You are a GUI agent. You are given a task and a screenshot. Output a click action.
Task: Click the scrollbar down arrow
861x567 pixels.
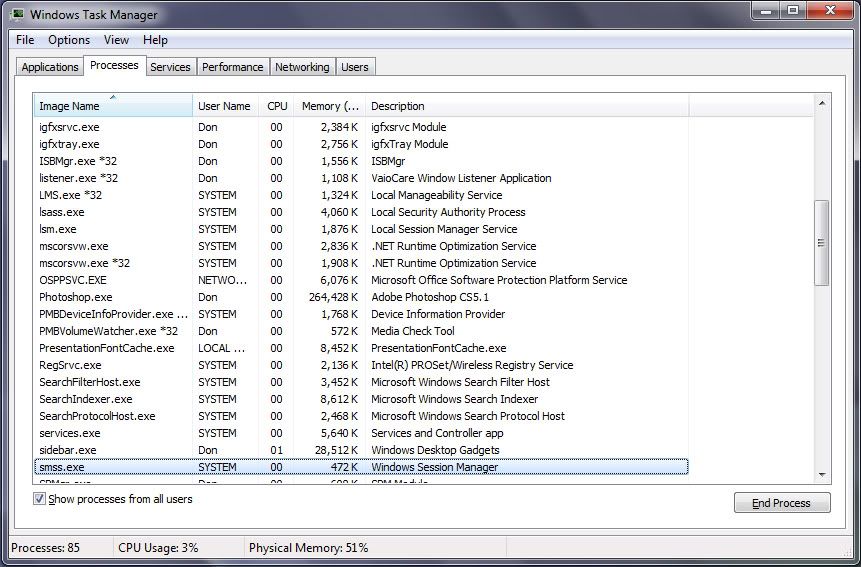[821, 475]
